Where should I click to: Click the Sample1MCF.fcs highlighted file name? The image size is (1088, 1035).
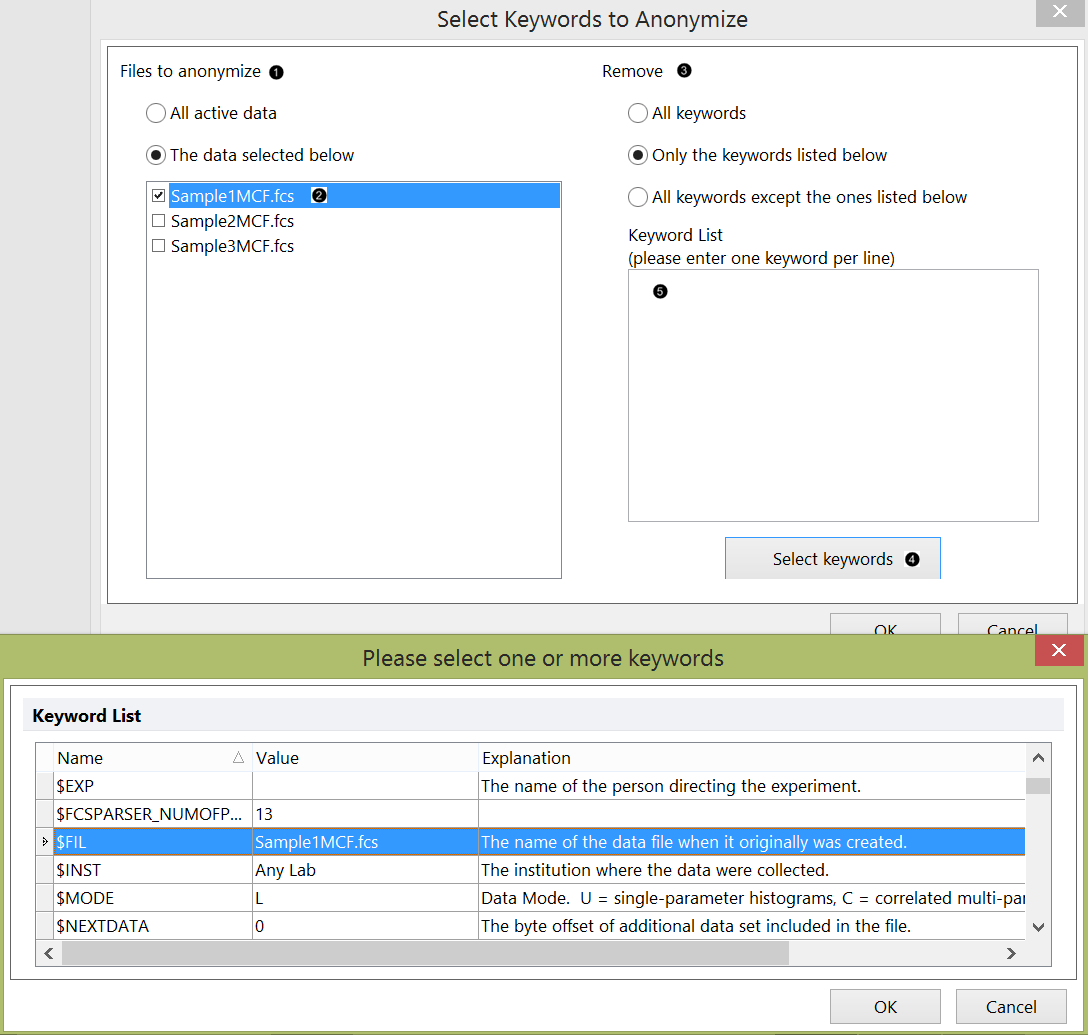click(x=232, y=196)
